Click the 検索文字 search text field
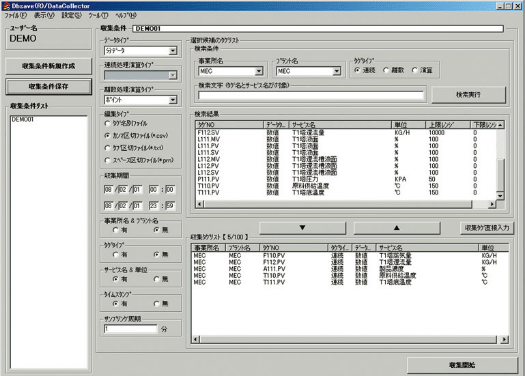The height and width of the screenshot is (376, 525). click(311, 95)
